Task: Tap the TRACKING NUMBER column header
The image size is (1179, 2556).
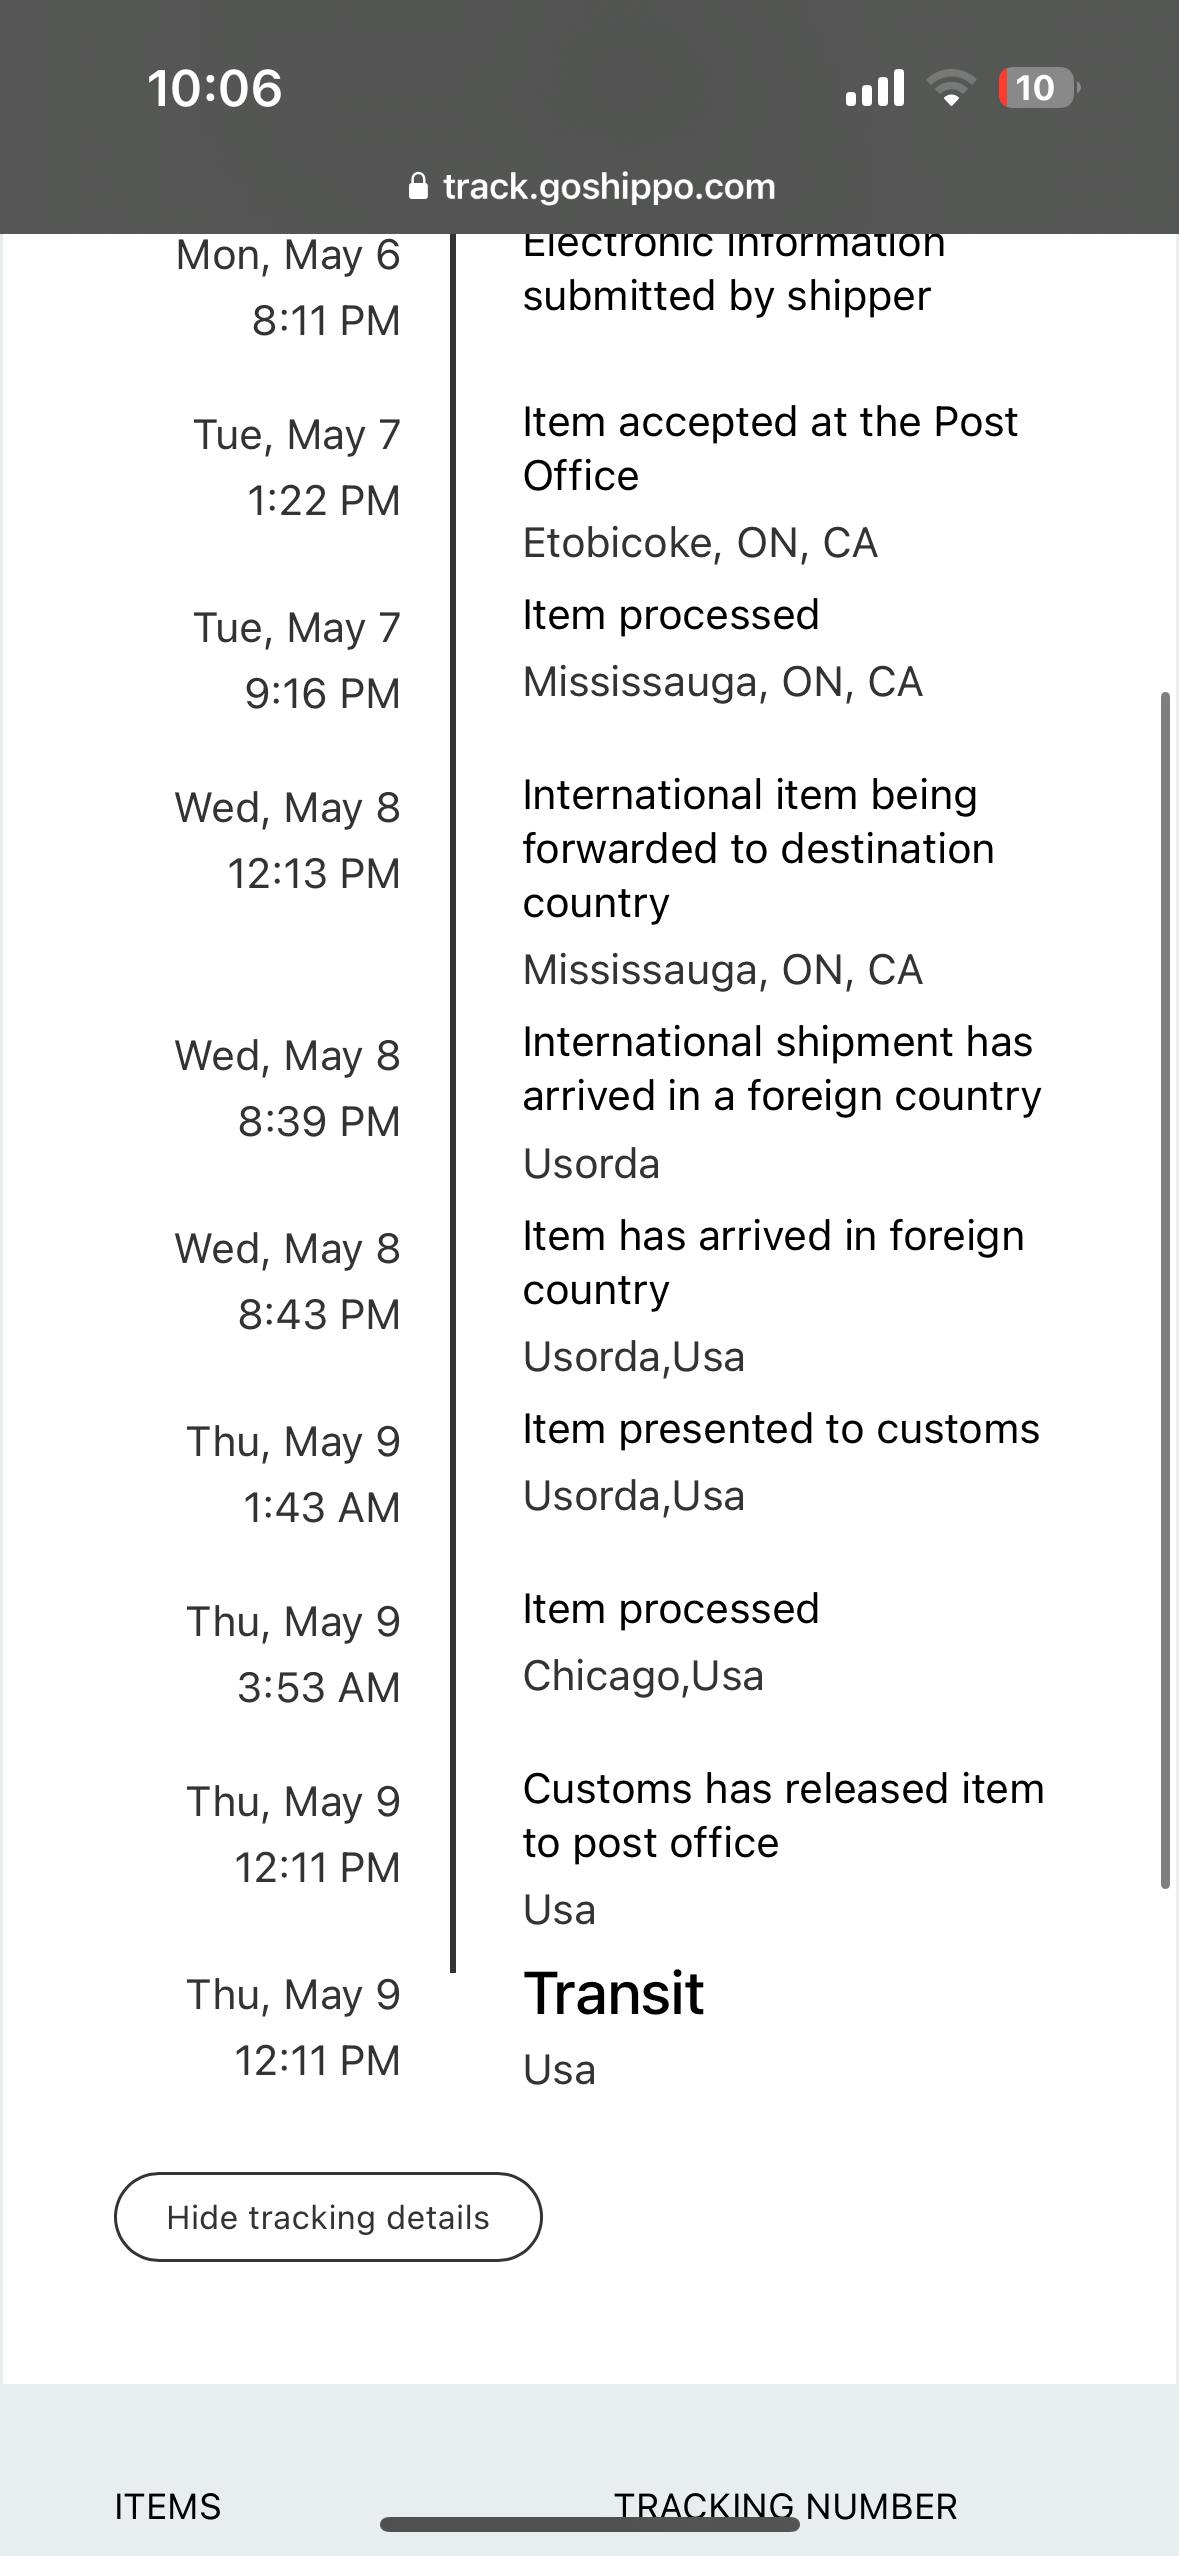Action: (785, 2506)
